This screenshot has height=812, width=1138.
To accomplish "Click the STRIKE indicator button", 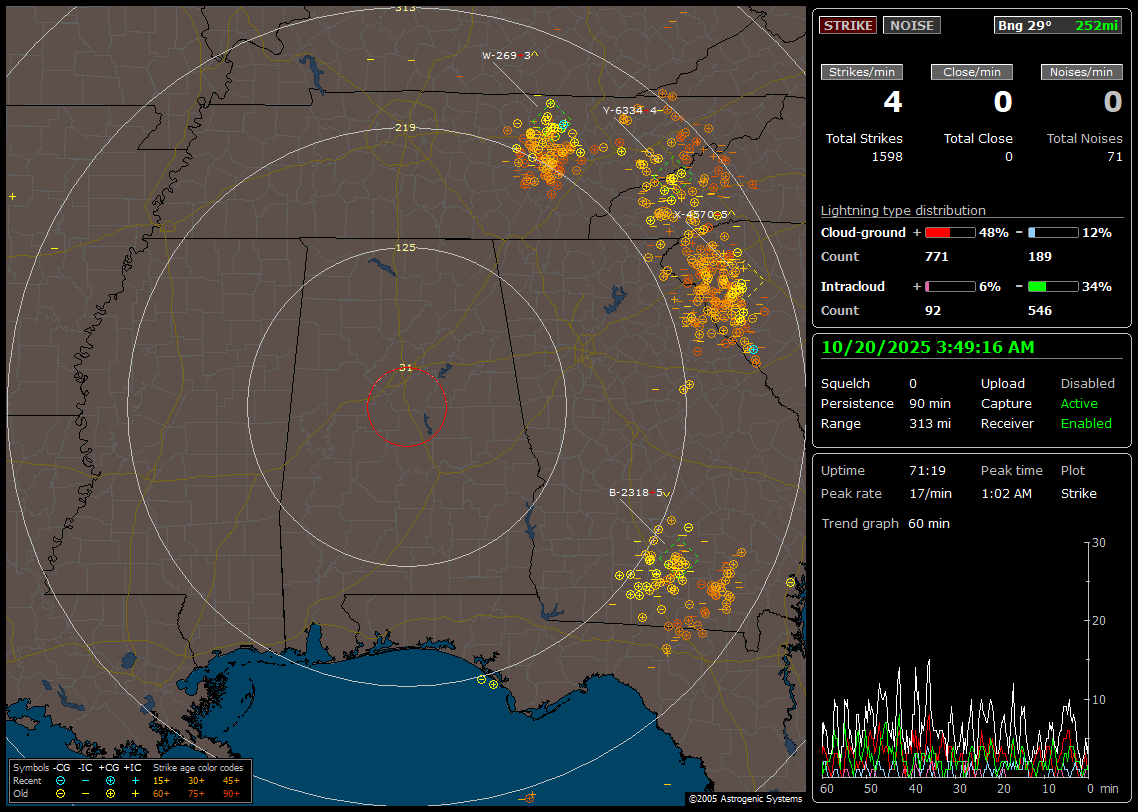I will tap(848, 25).
